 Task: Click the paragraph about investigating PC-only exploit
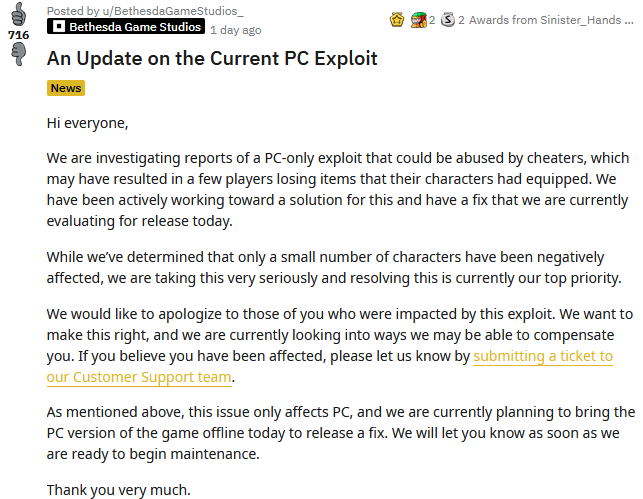(338, 190)
